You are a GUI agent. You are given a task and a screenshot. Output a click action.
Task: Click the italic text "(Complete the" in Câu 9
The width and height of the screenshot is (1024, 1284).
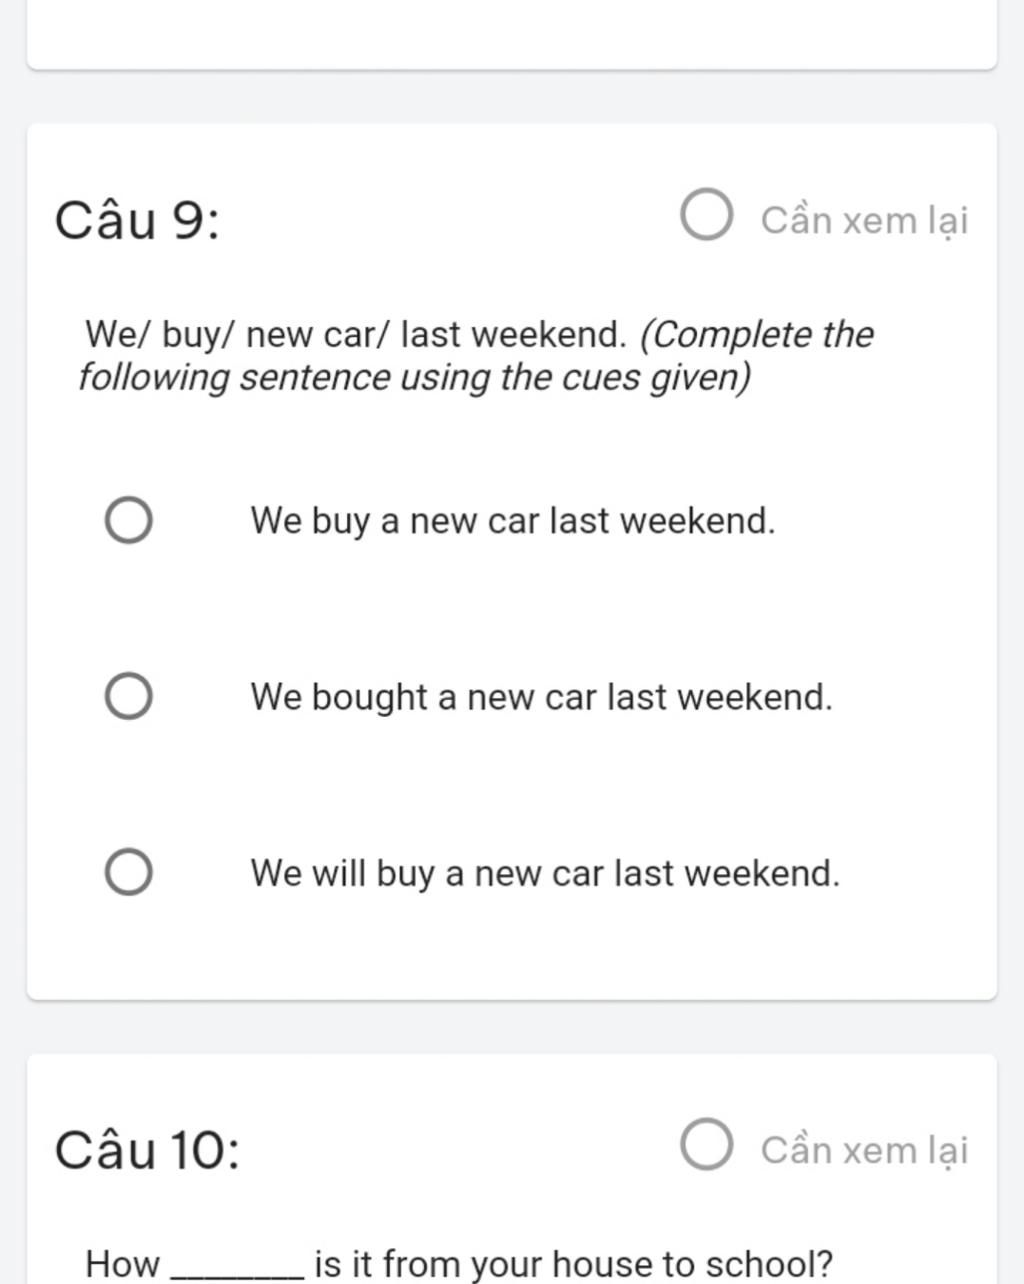click(756, 335)
